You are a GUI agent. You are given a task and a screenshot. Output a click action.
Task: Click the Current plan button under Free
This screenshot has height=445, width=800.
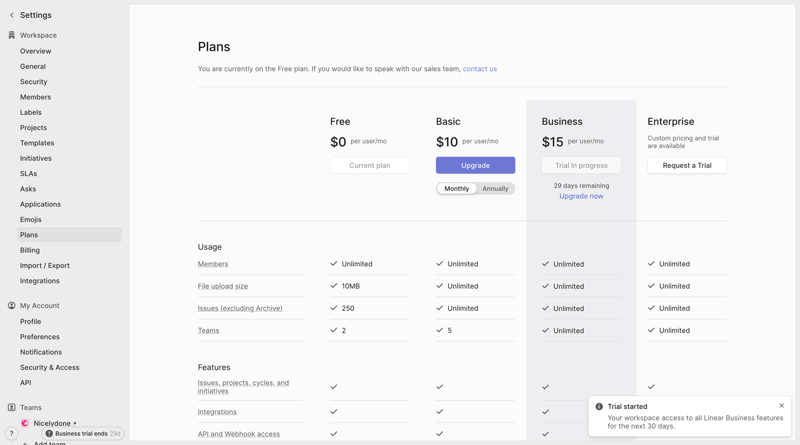pos(370,165)
